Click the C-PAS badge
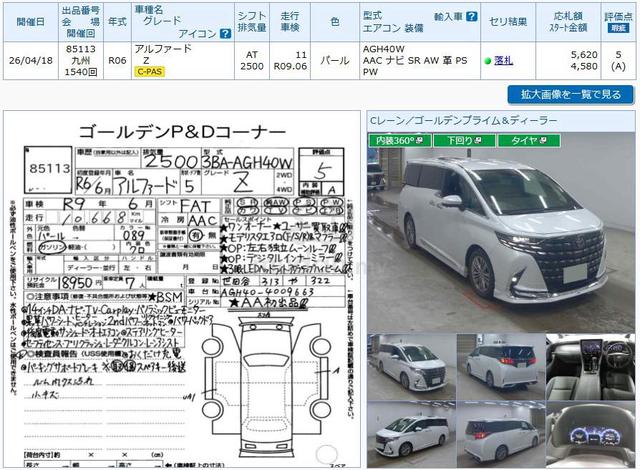Viewport: 640px width, 470px height. click(x=149, y=72)
